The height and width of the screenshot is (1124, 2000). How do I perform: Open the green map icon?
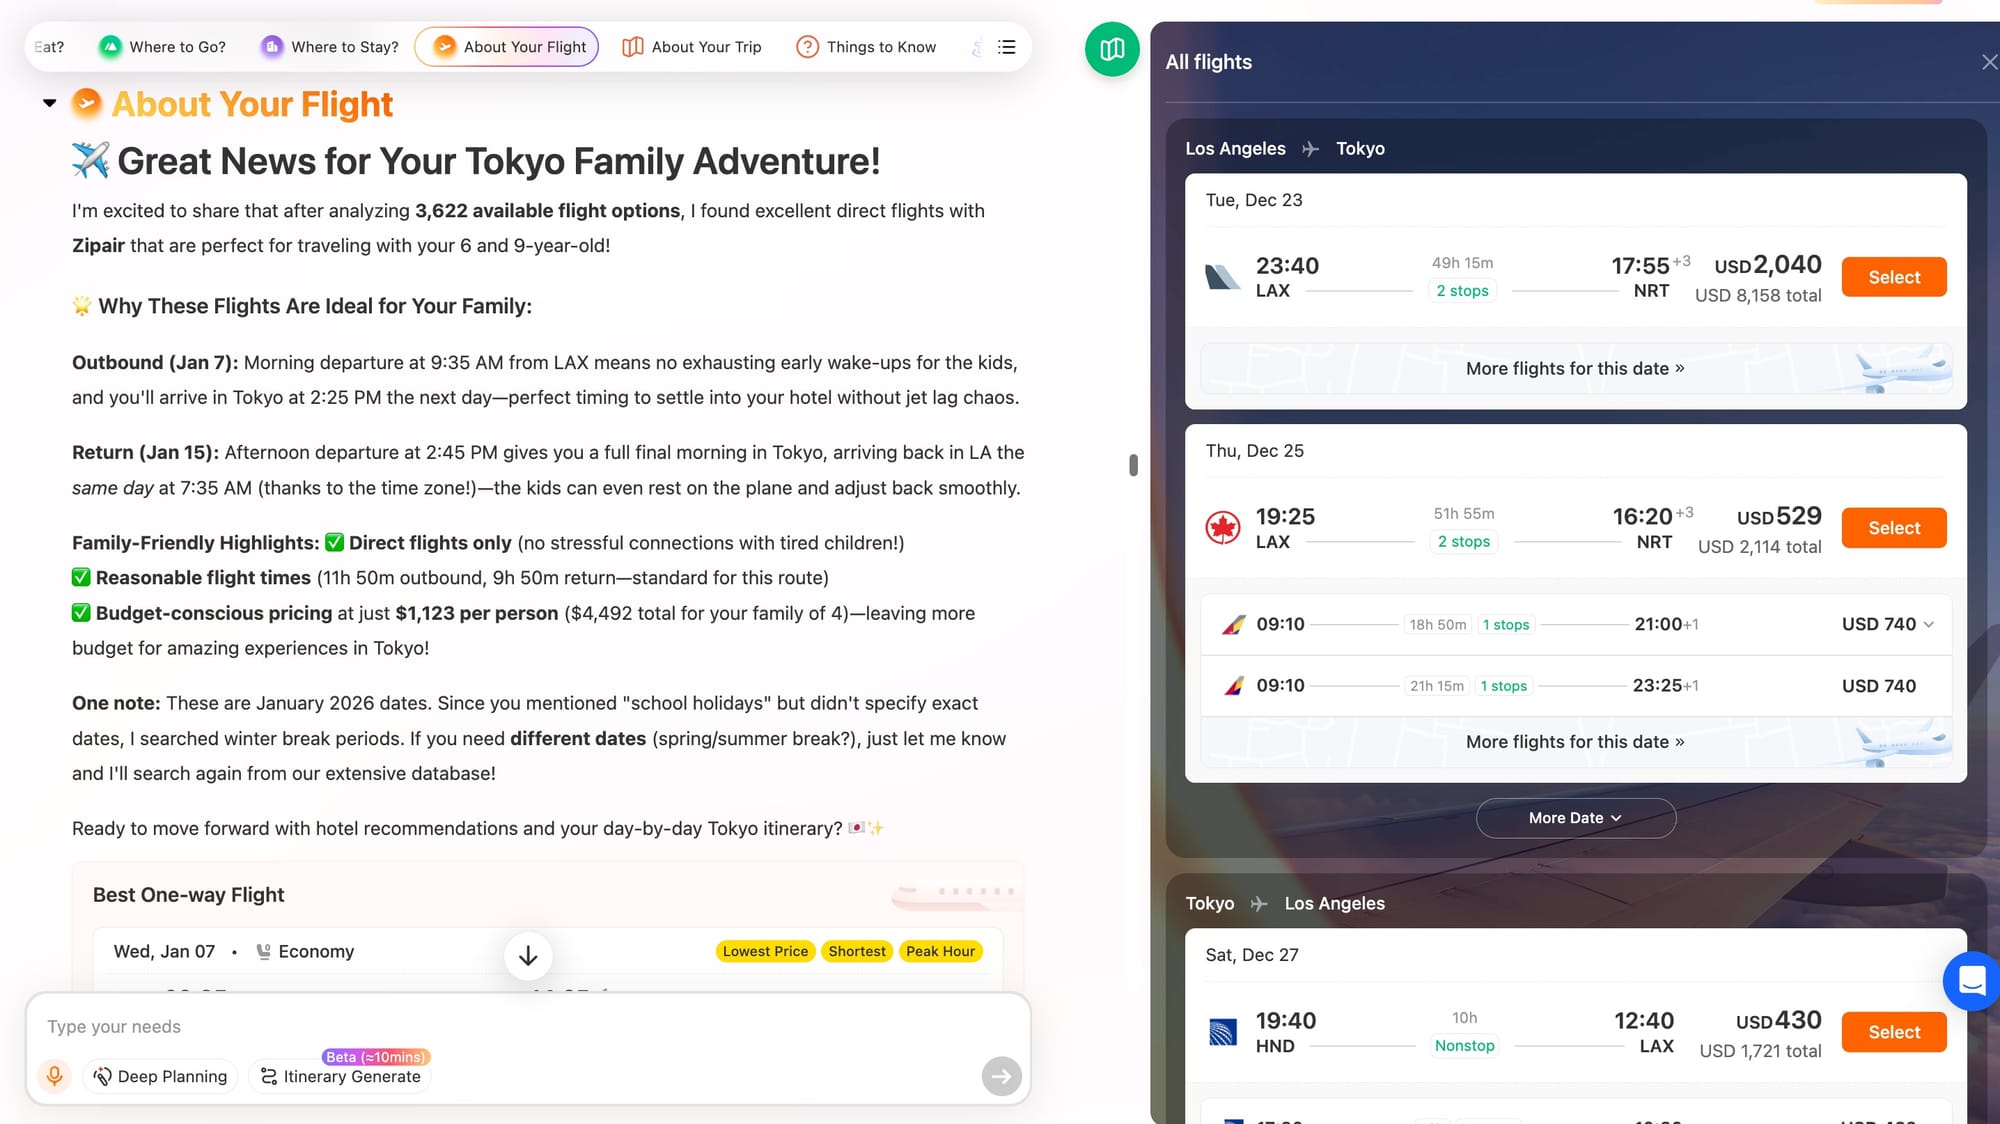click(1111, 49)
